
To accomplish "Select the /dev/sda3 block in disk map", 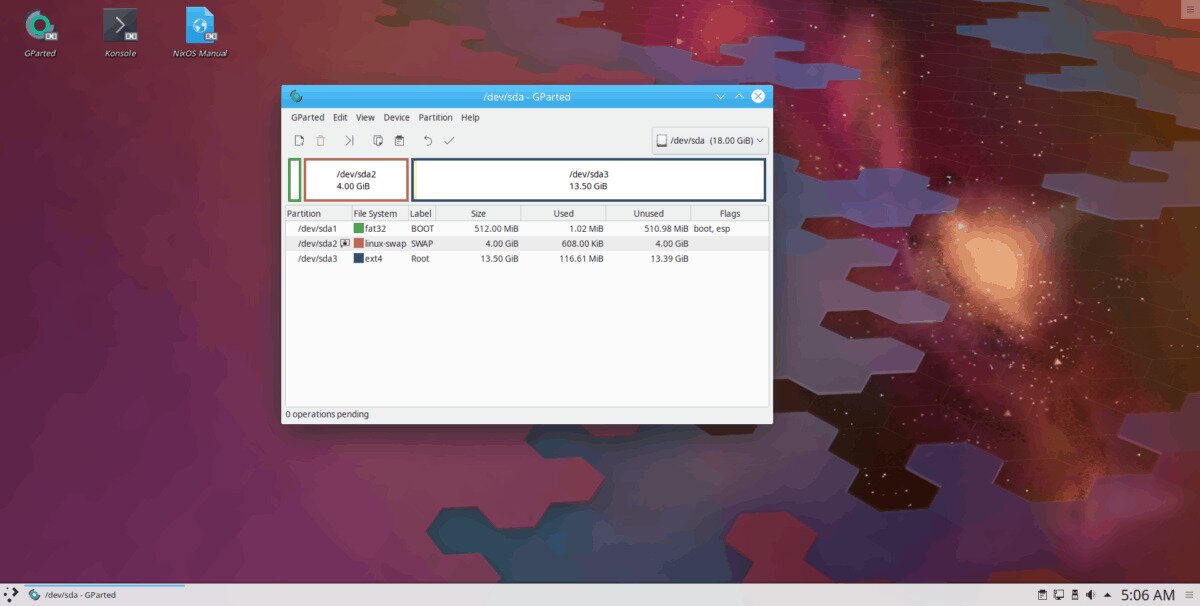I will click(588, 180).
